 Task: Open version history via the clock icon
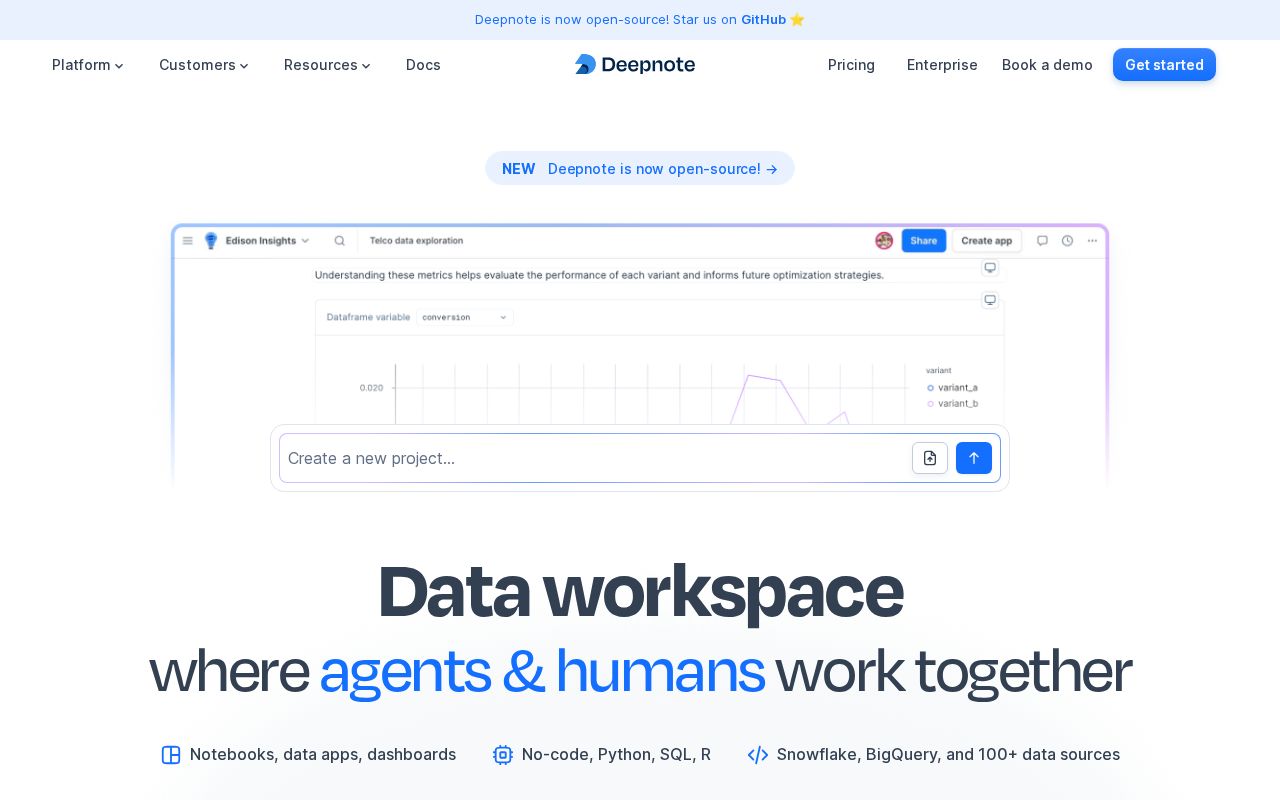[1067, 241]
